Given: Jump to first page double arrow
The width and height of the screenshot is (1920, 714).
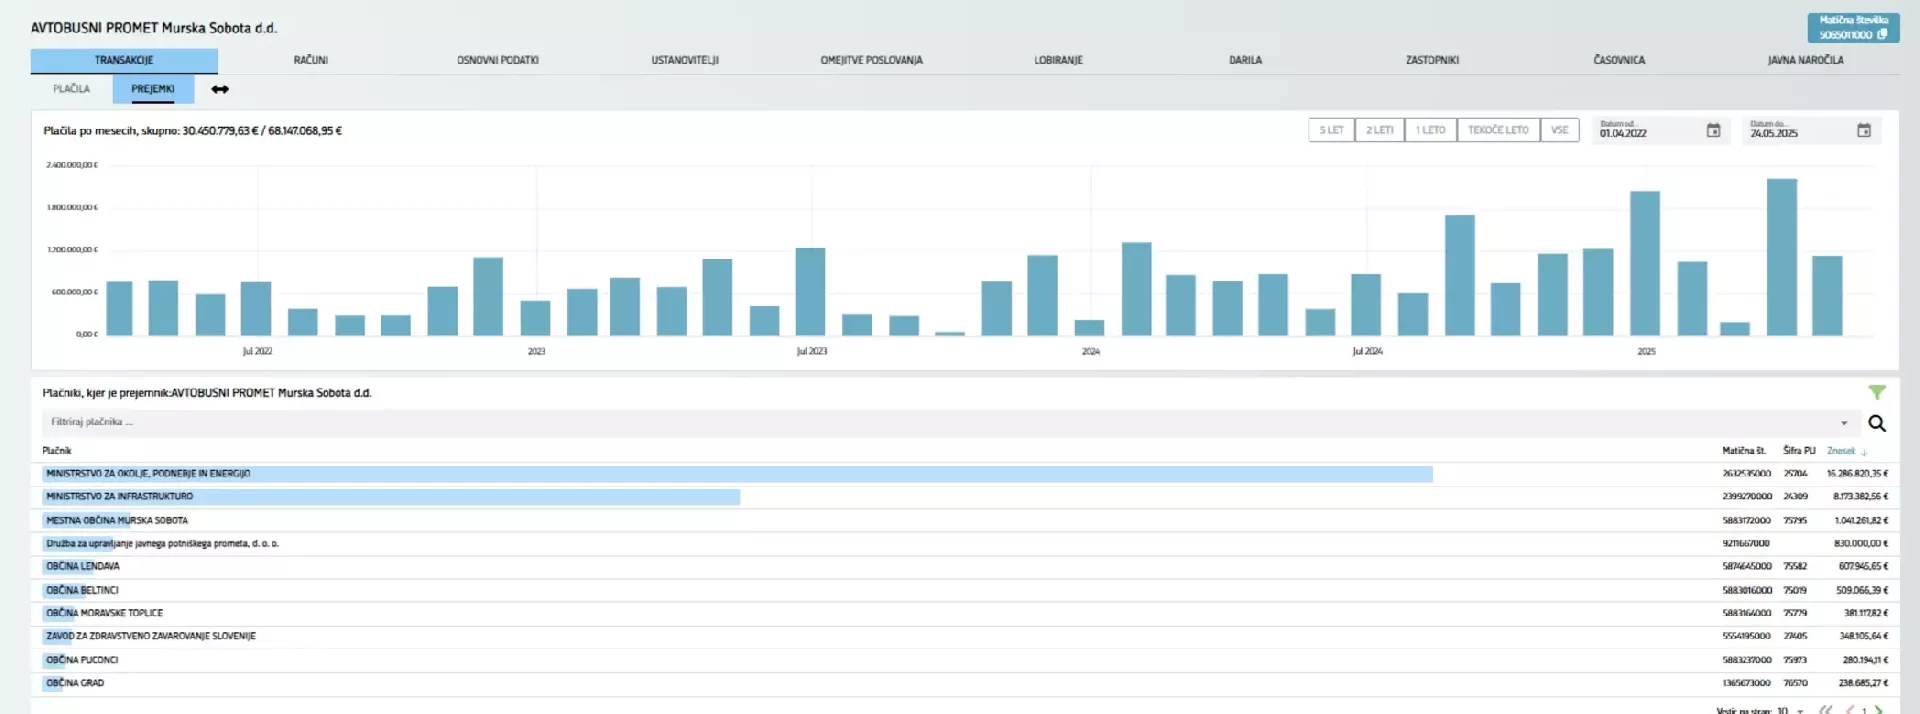Looking at the screenshot, I should [1825, 709].
